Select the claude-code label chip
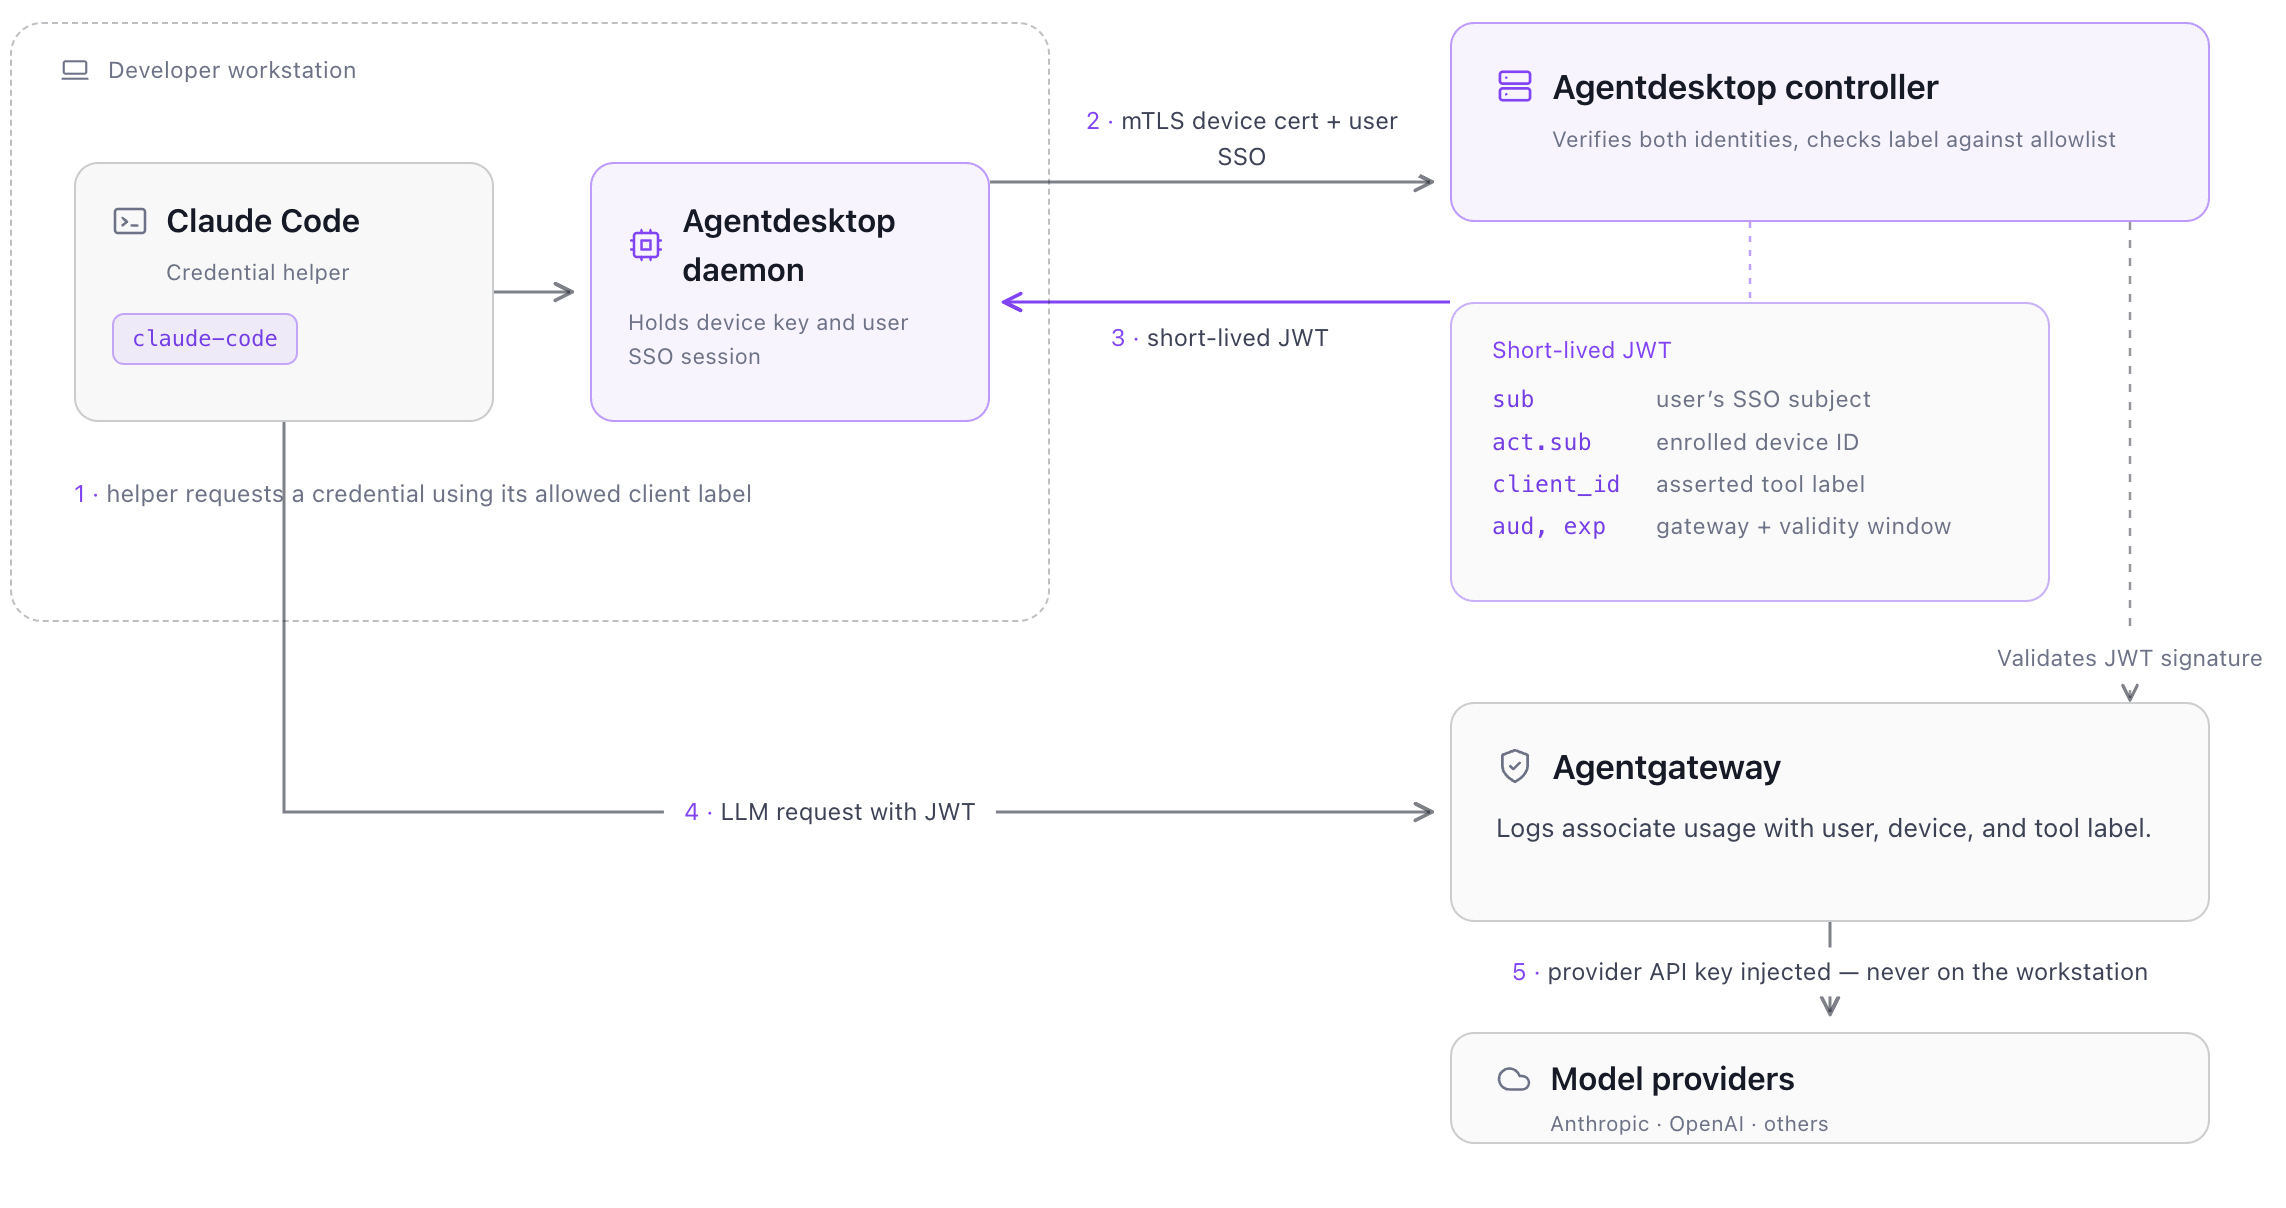2286x1208 pixels. [x=205, y=339]
